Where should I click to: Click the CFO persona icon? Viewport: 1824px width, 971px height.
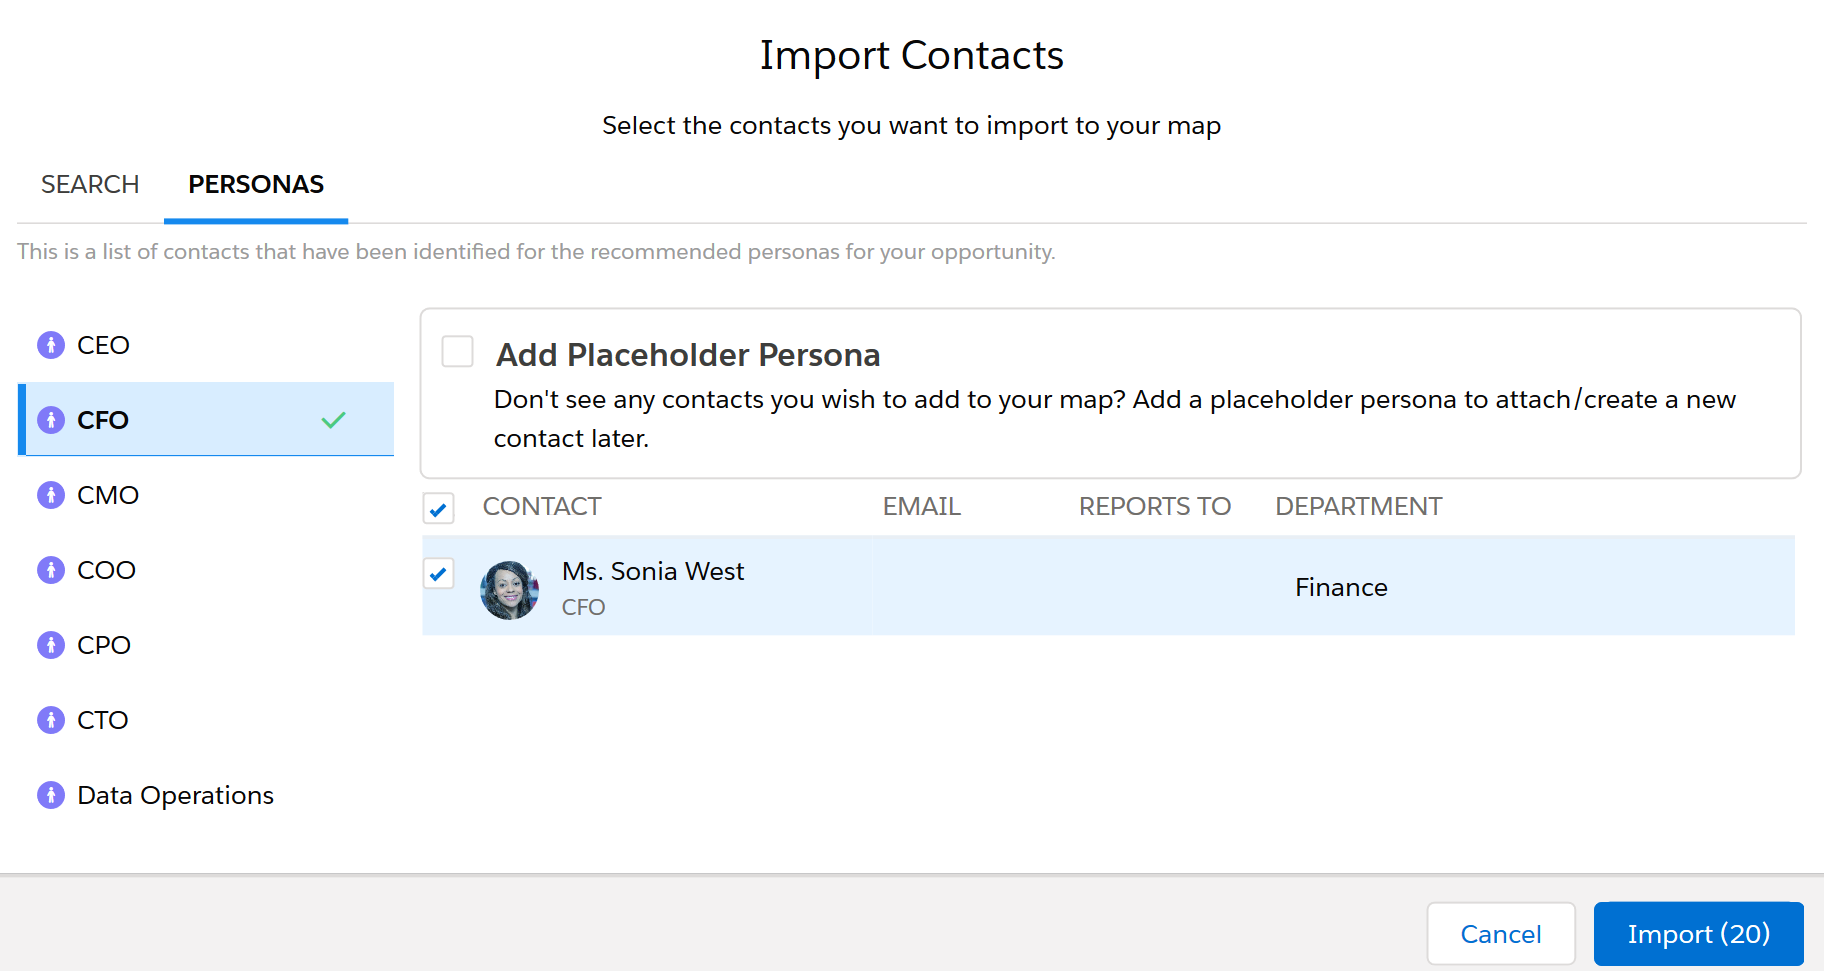(x=51, y=420)
